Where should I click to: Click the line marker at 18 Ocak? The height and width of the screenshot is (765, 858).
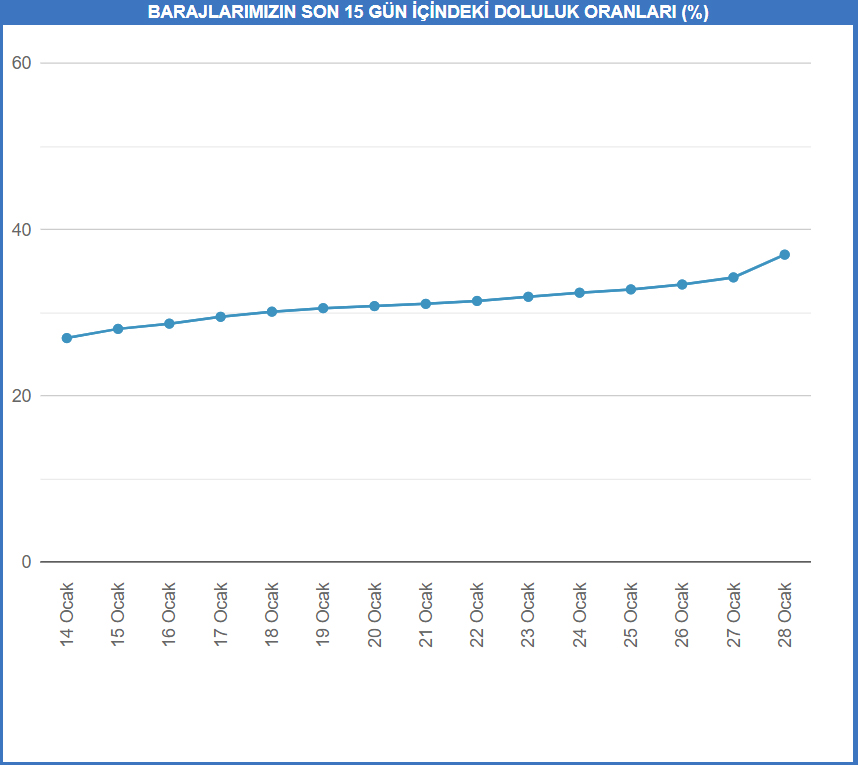(x=272, y=312)
